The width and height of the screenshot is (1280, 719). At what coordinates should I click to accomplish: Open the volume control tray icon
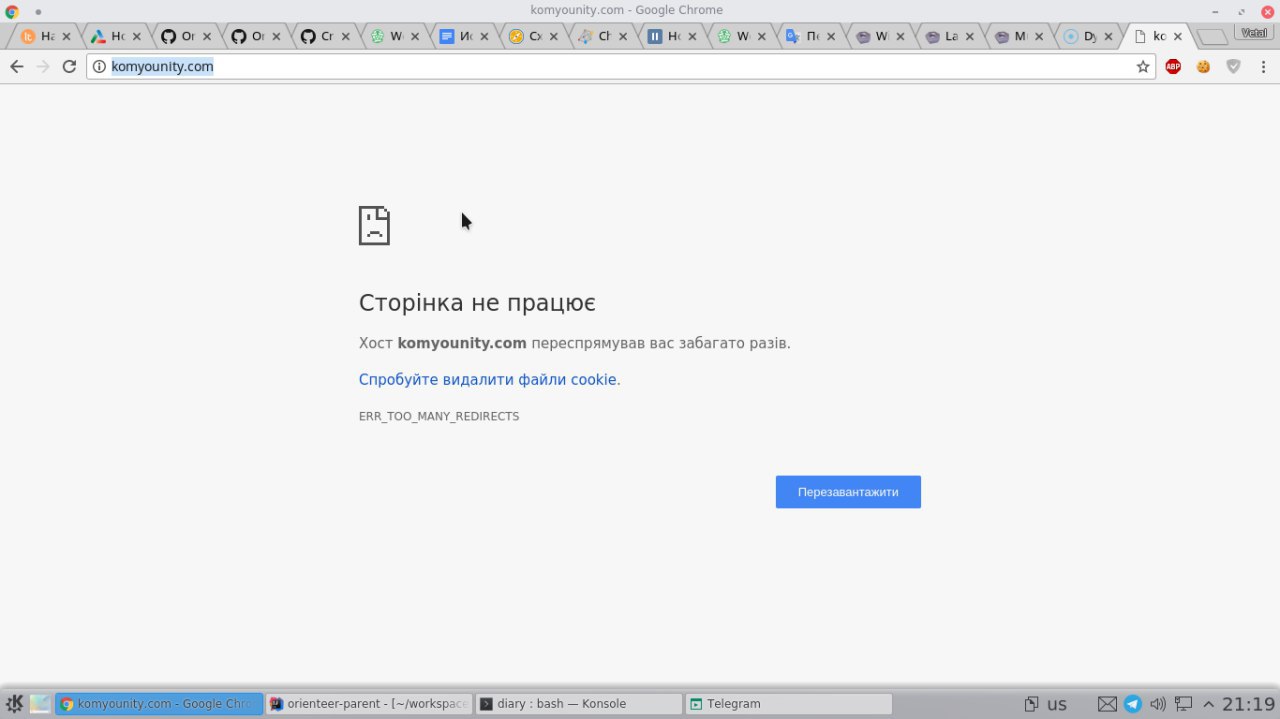point(1158,704)
